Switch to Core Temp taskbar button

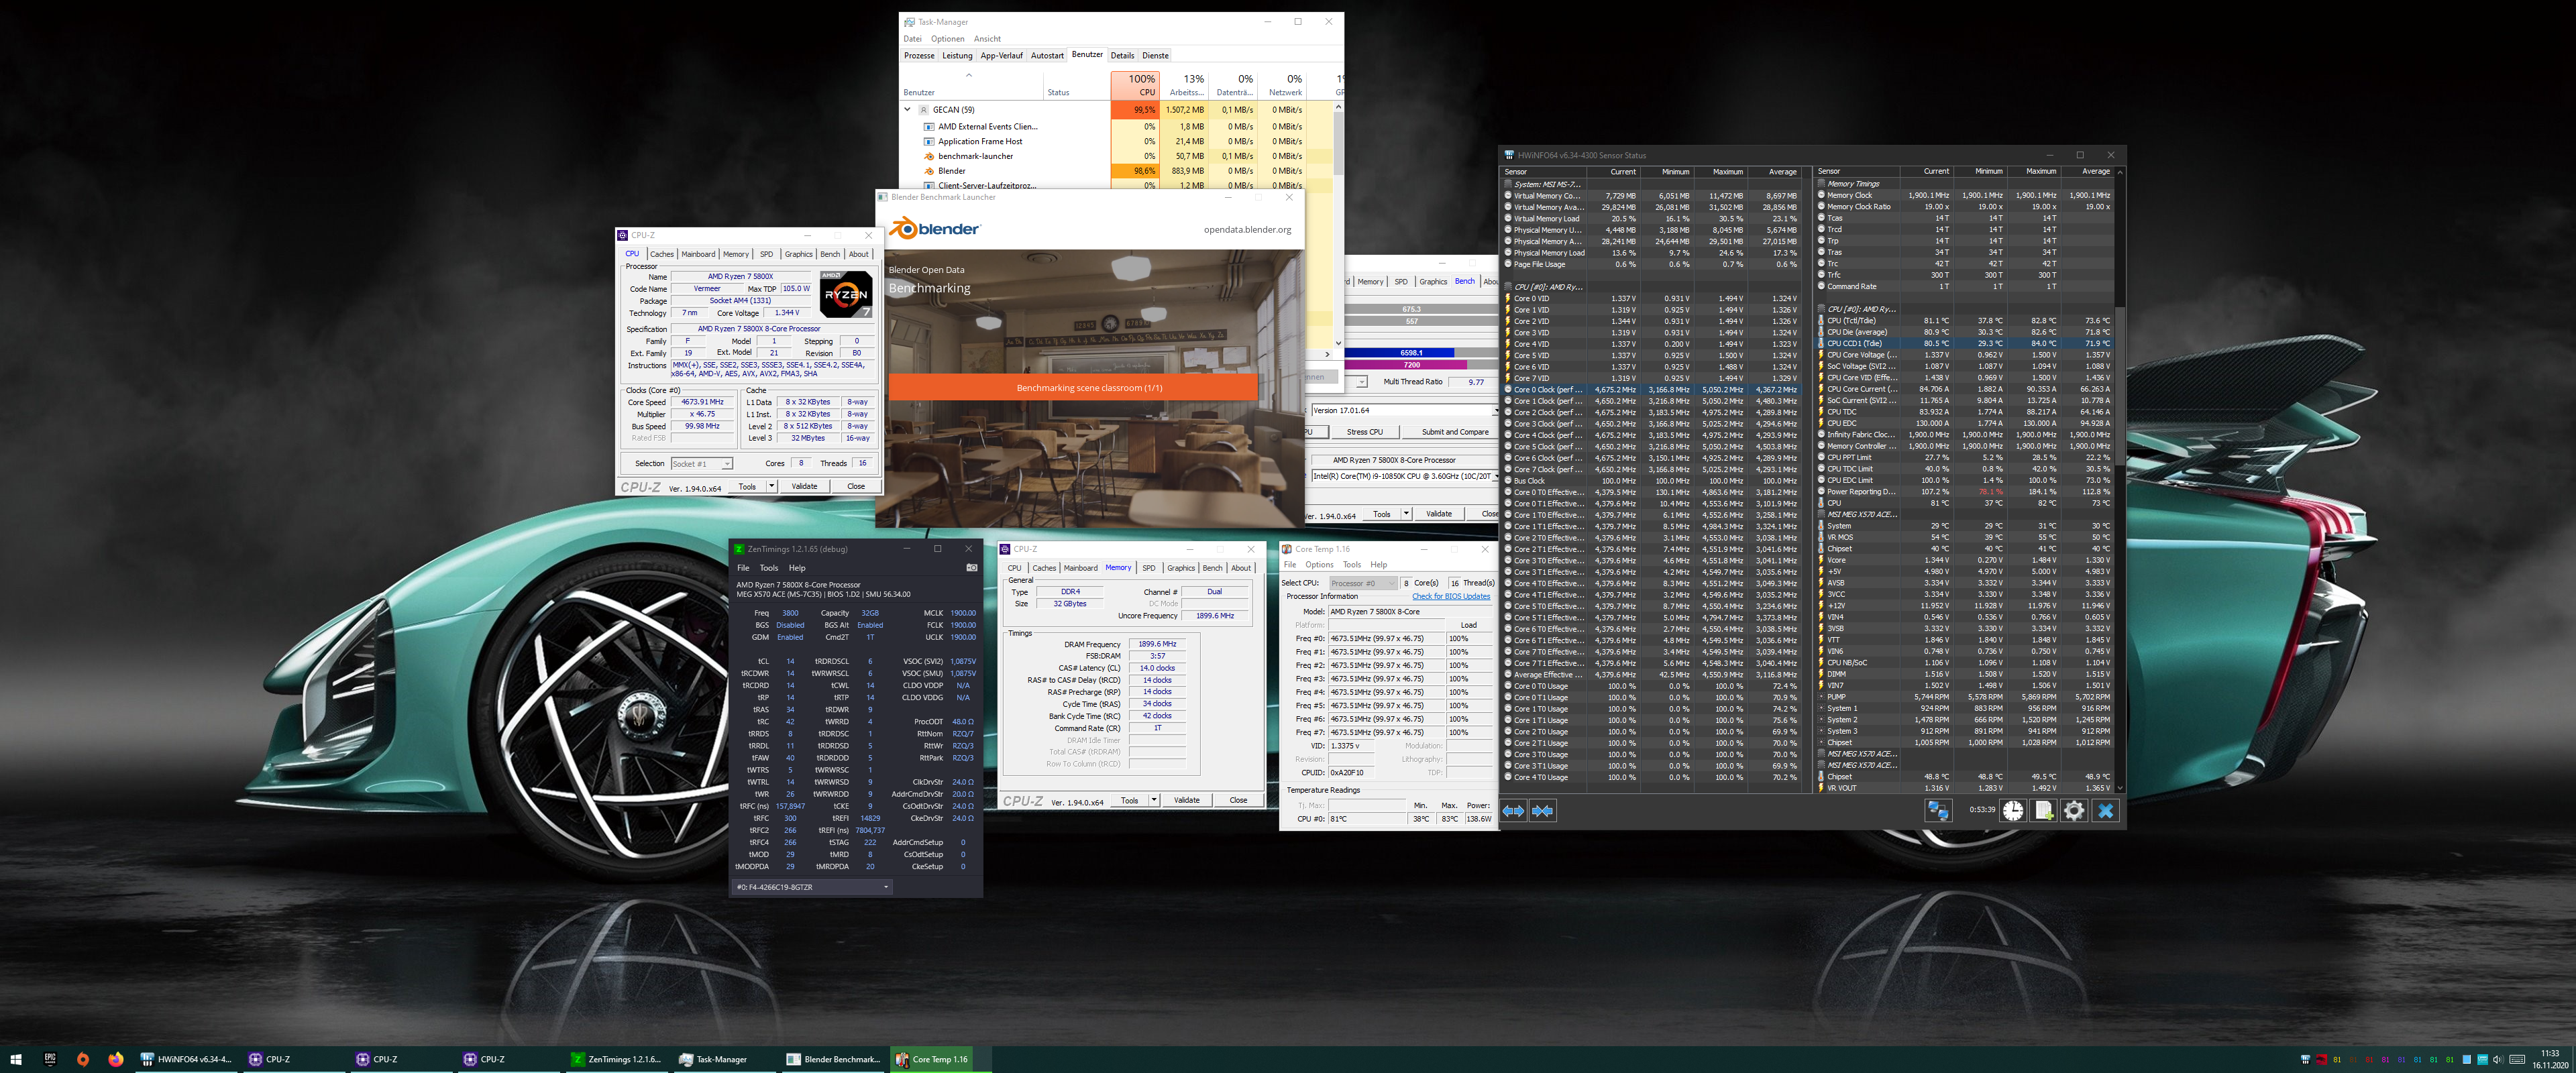940,1059
